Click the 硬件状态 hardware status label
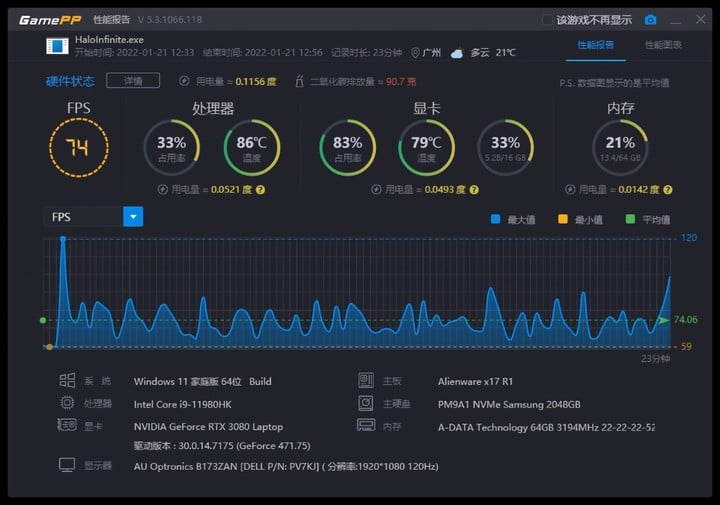The height and width of the screenshot is (505, 720). pyautogui.click(x=71, y=81)
